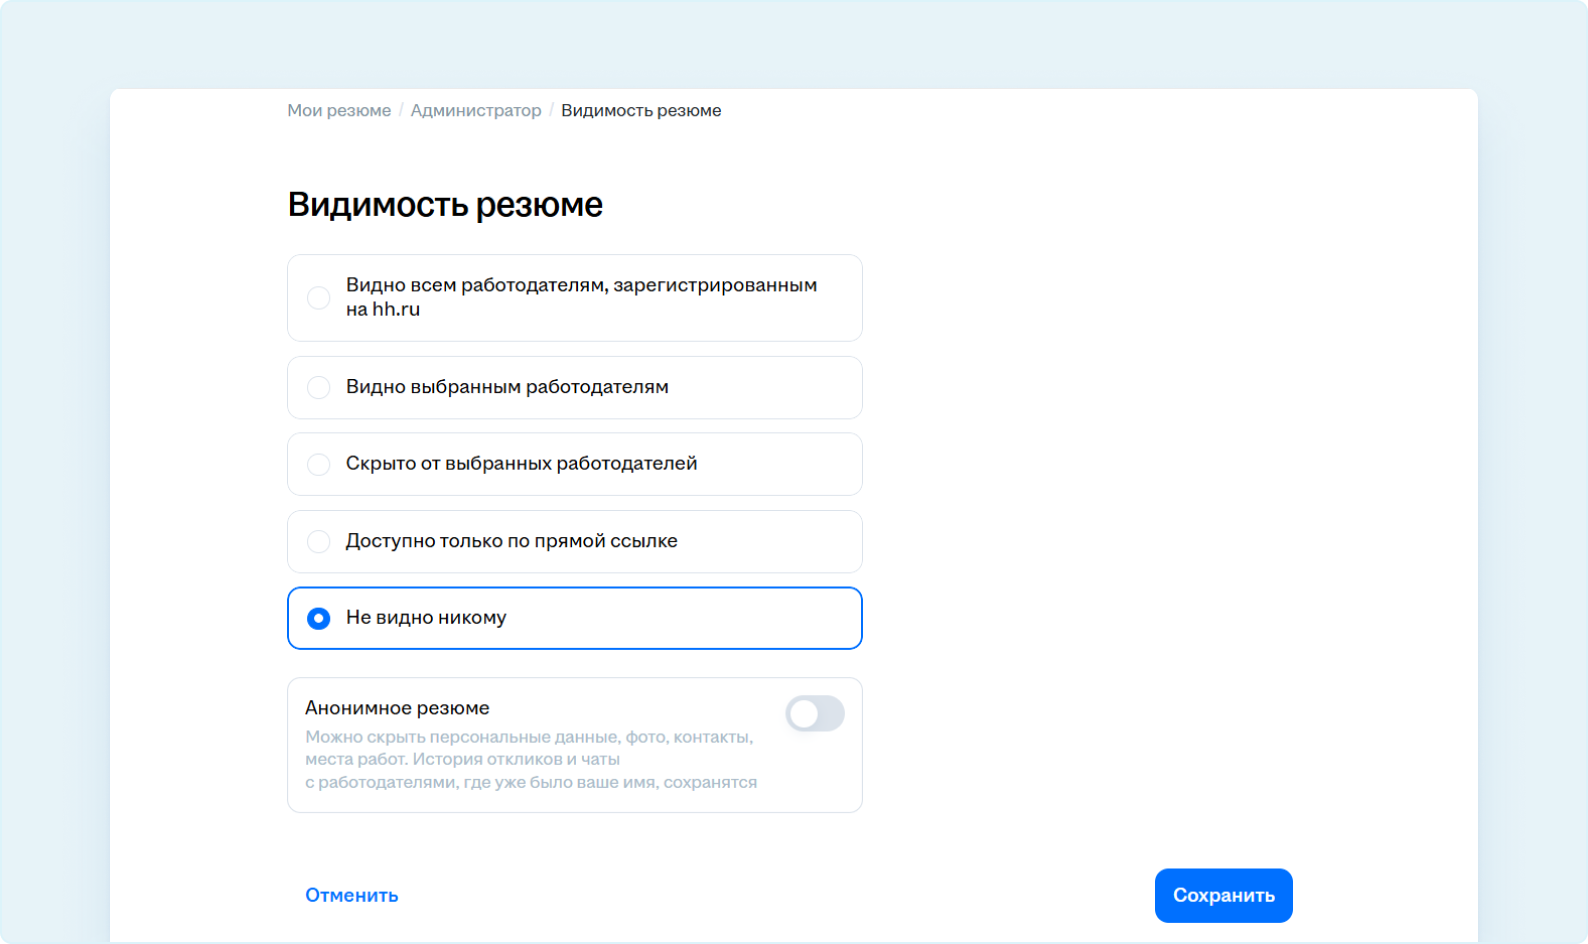This screenshot has width=1588, height=944.
Task: Click the label text 'Видно всем работодателям, зарегистрированным'
Action: [x=581, y=286]
